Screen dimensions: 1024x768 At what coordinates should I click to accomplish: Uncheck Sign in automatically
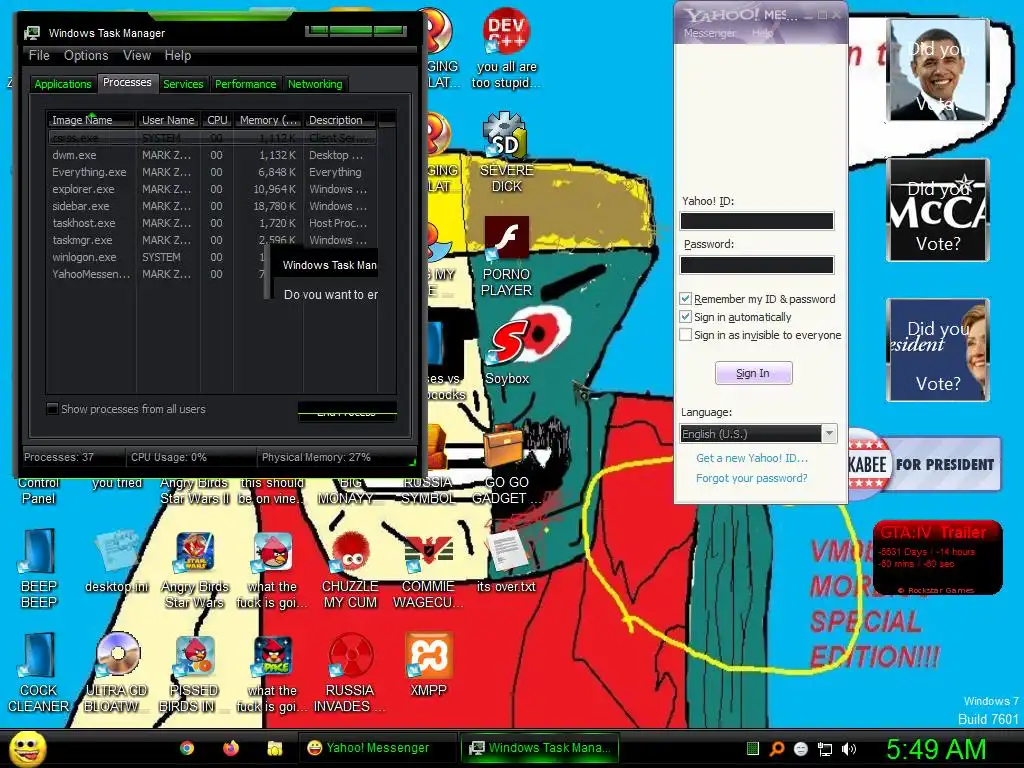tap(685, 317)
